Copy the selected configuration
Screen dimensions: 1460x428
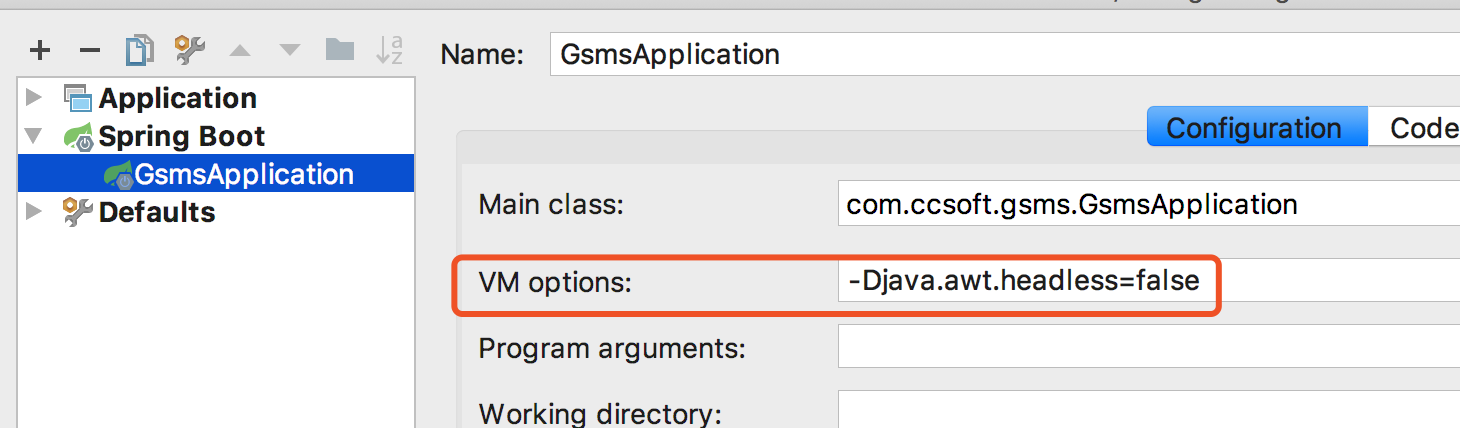[140, 50]
